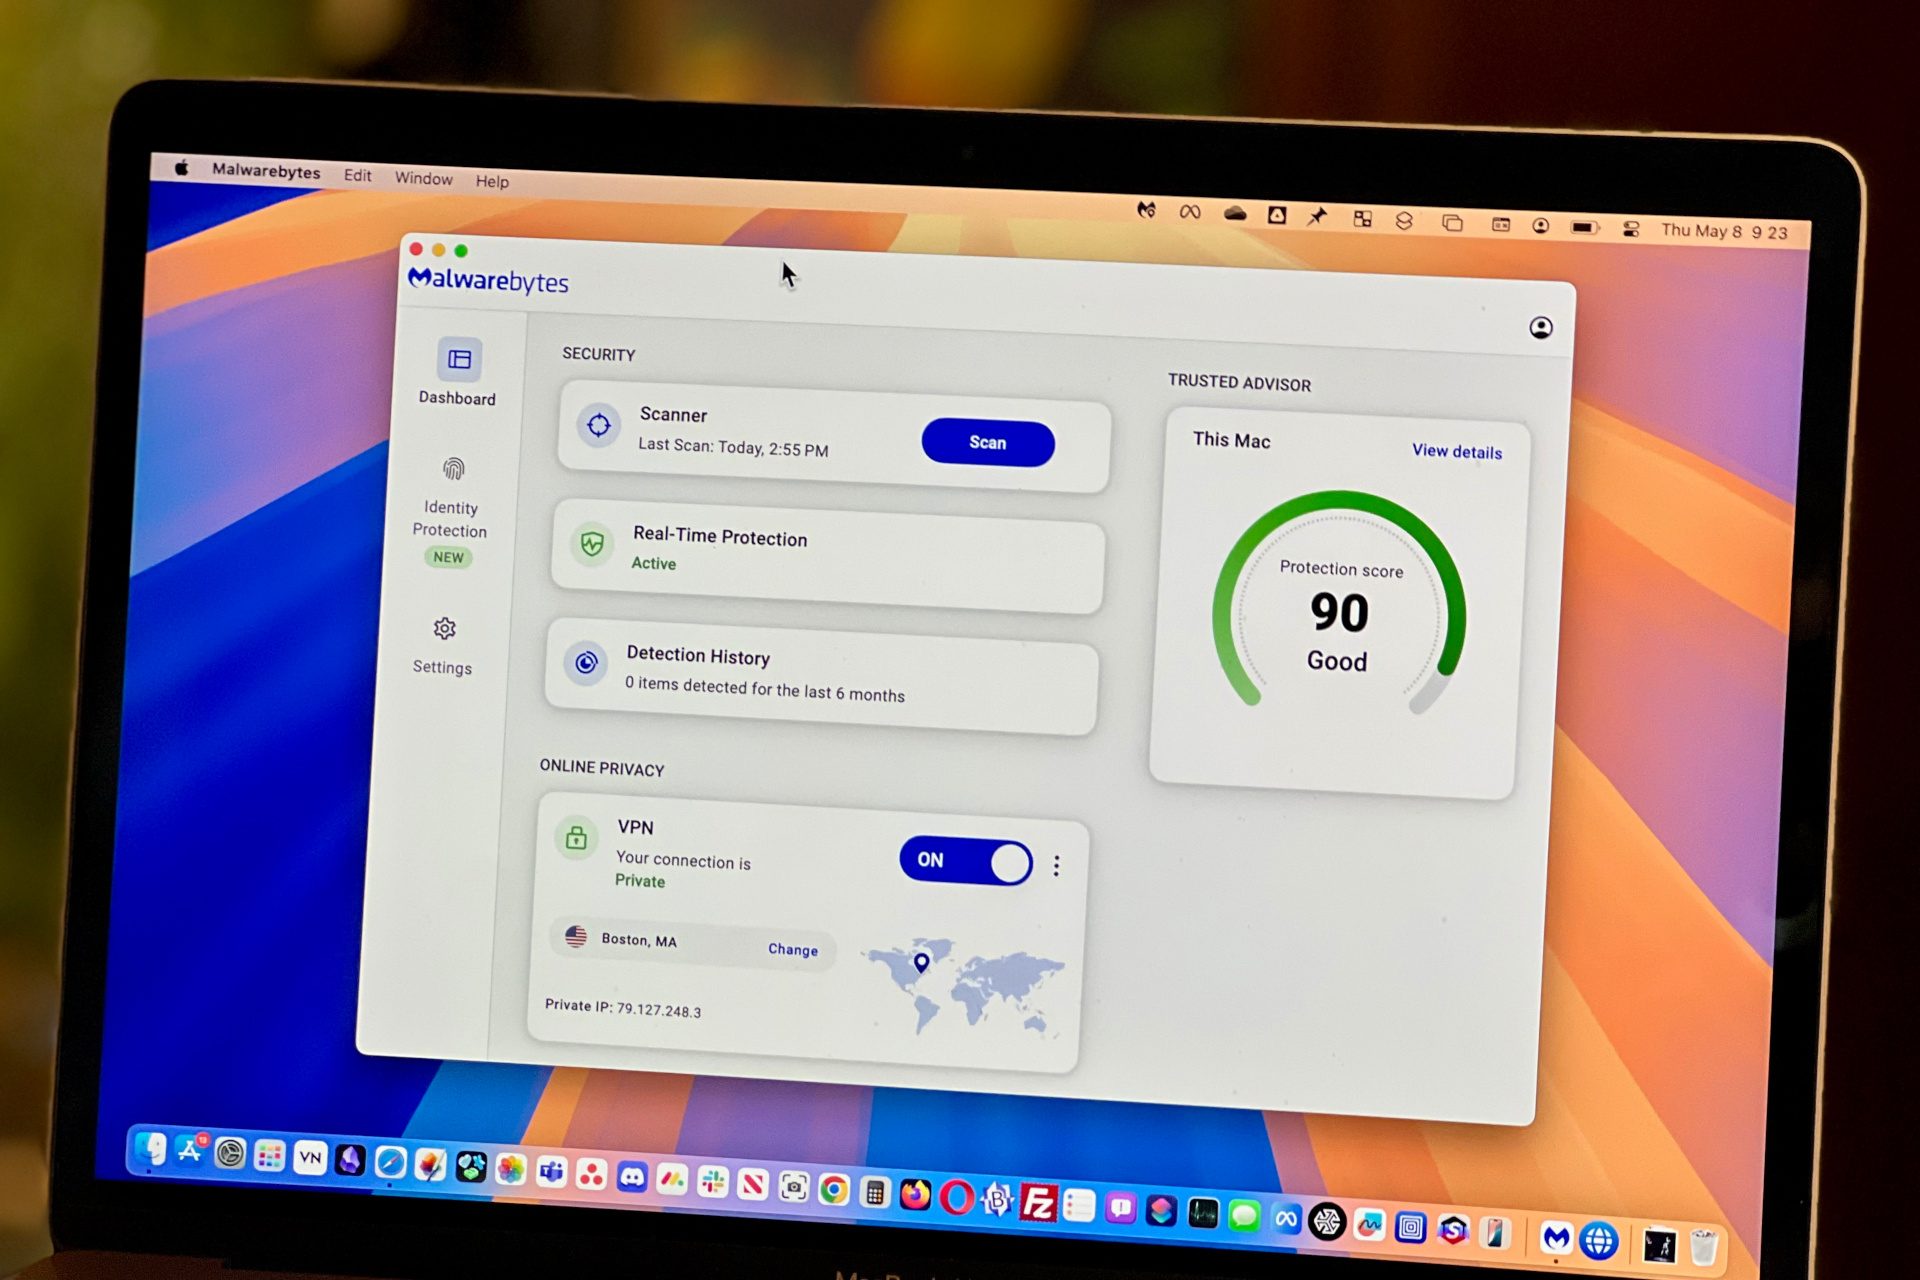Click the Real-Time Protection shield icon

(592, 545)
